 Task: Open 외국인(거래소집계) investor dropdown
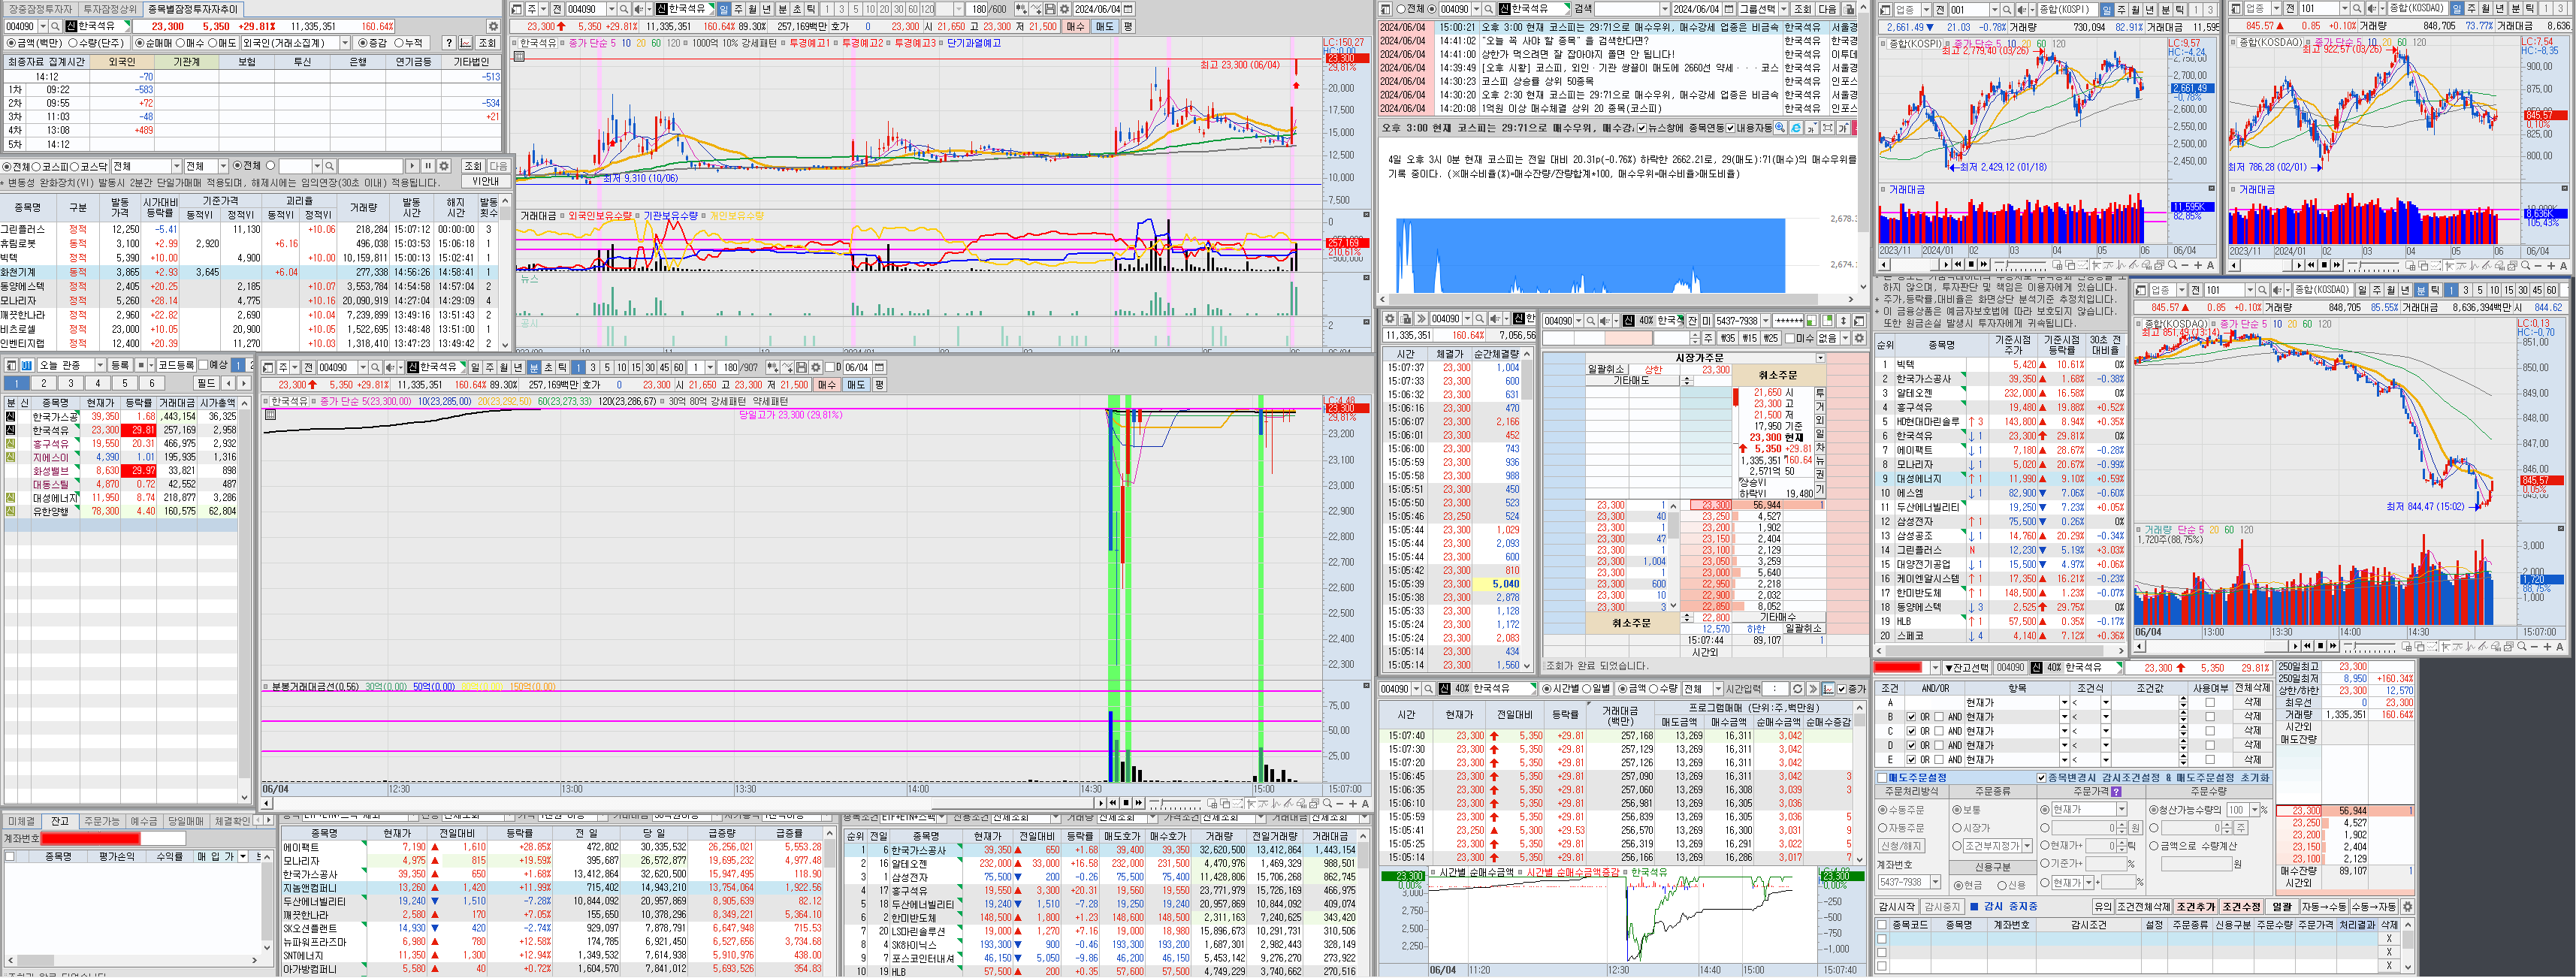345,43
